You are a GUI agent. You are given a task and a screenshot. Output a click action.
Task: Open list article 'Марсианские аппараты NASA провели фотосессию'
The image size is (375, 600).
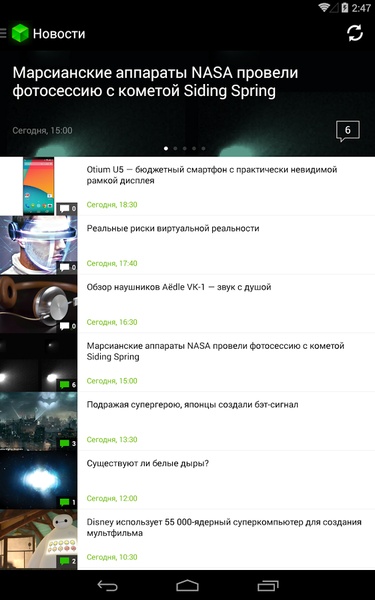coord(215,351)
